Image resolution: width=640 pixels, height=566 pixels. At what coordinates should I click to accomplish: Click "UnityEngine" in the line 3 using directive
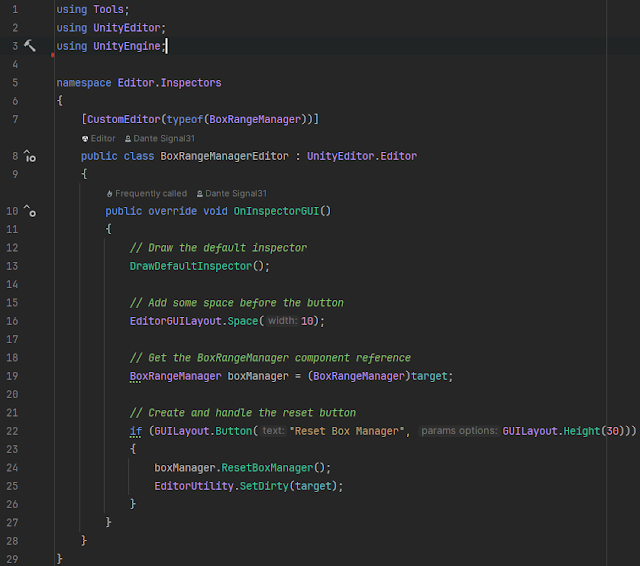coord(127,46)
